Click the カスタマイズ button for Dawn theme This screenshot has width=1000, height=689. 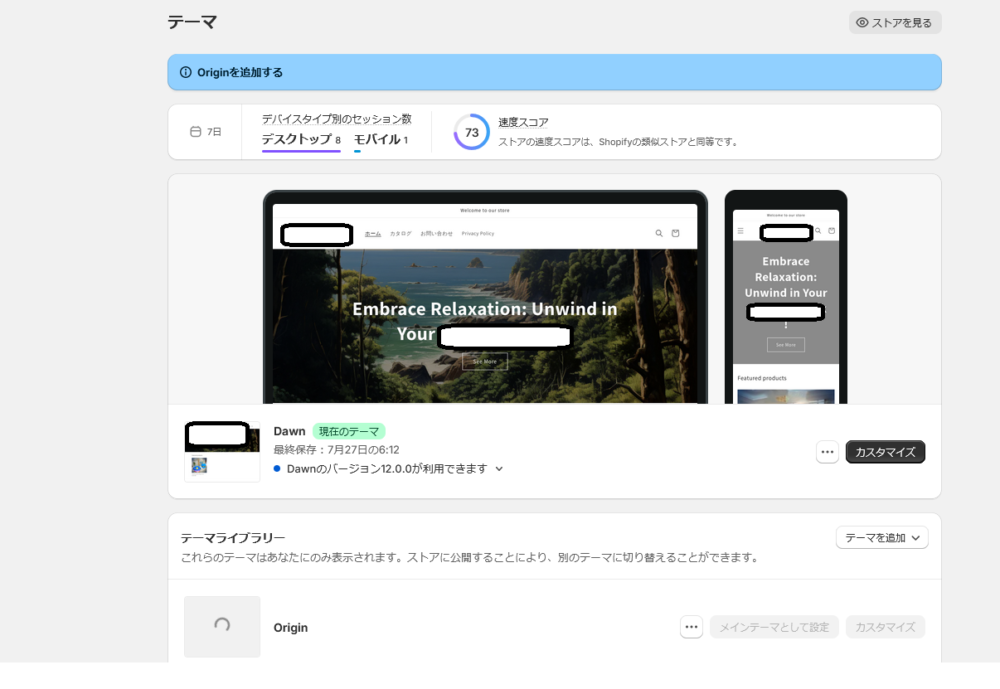(x=885, y=452)
